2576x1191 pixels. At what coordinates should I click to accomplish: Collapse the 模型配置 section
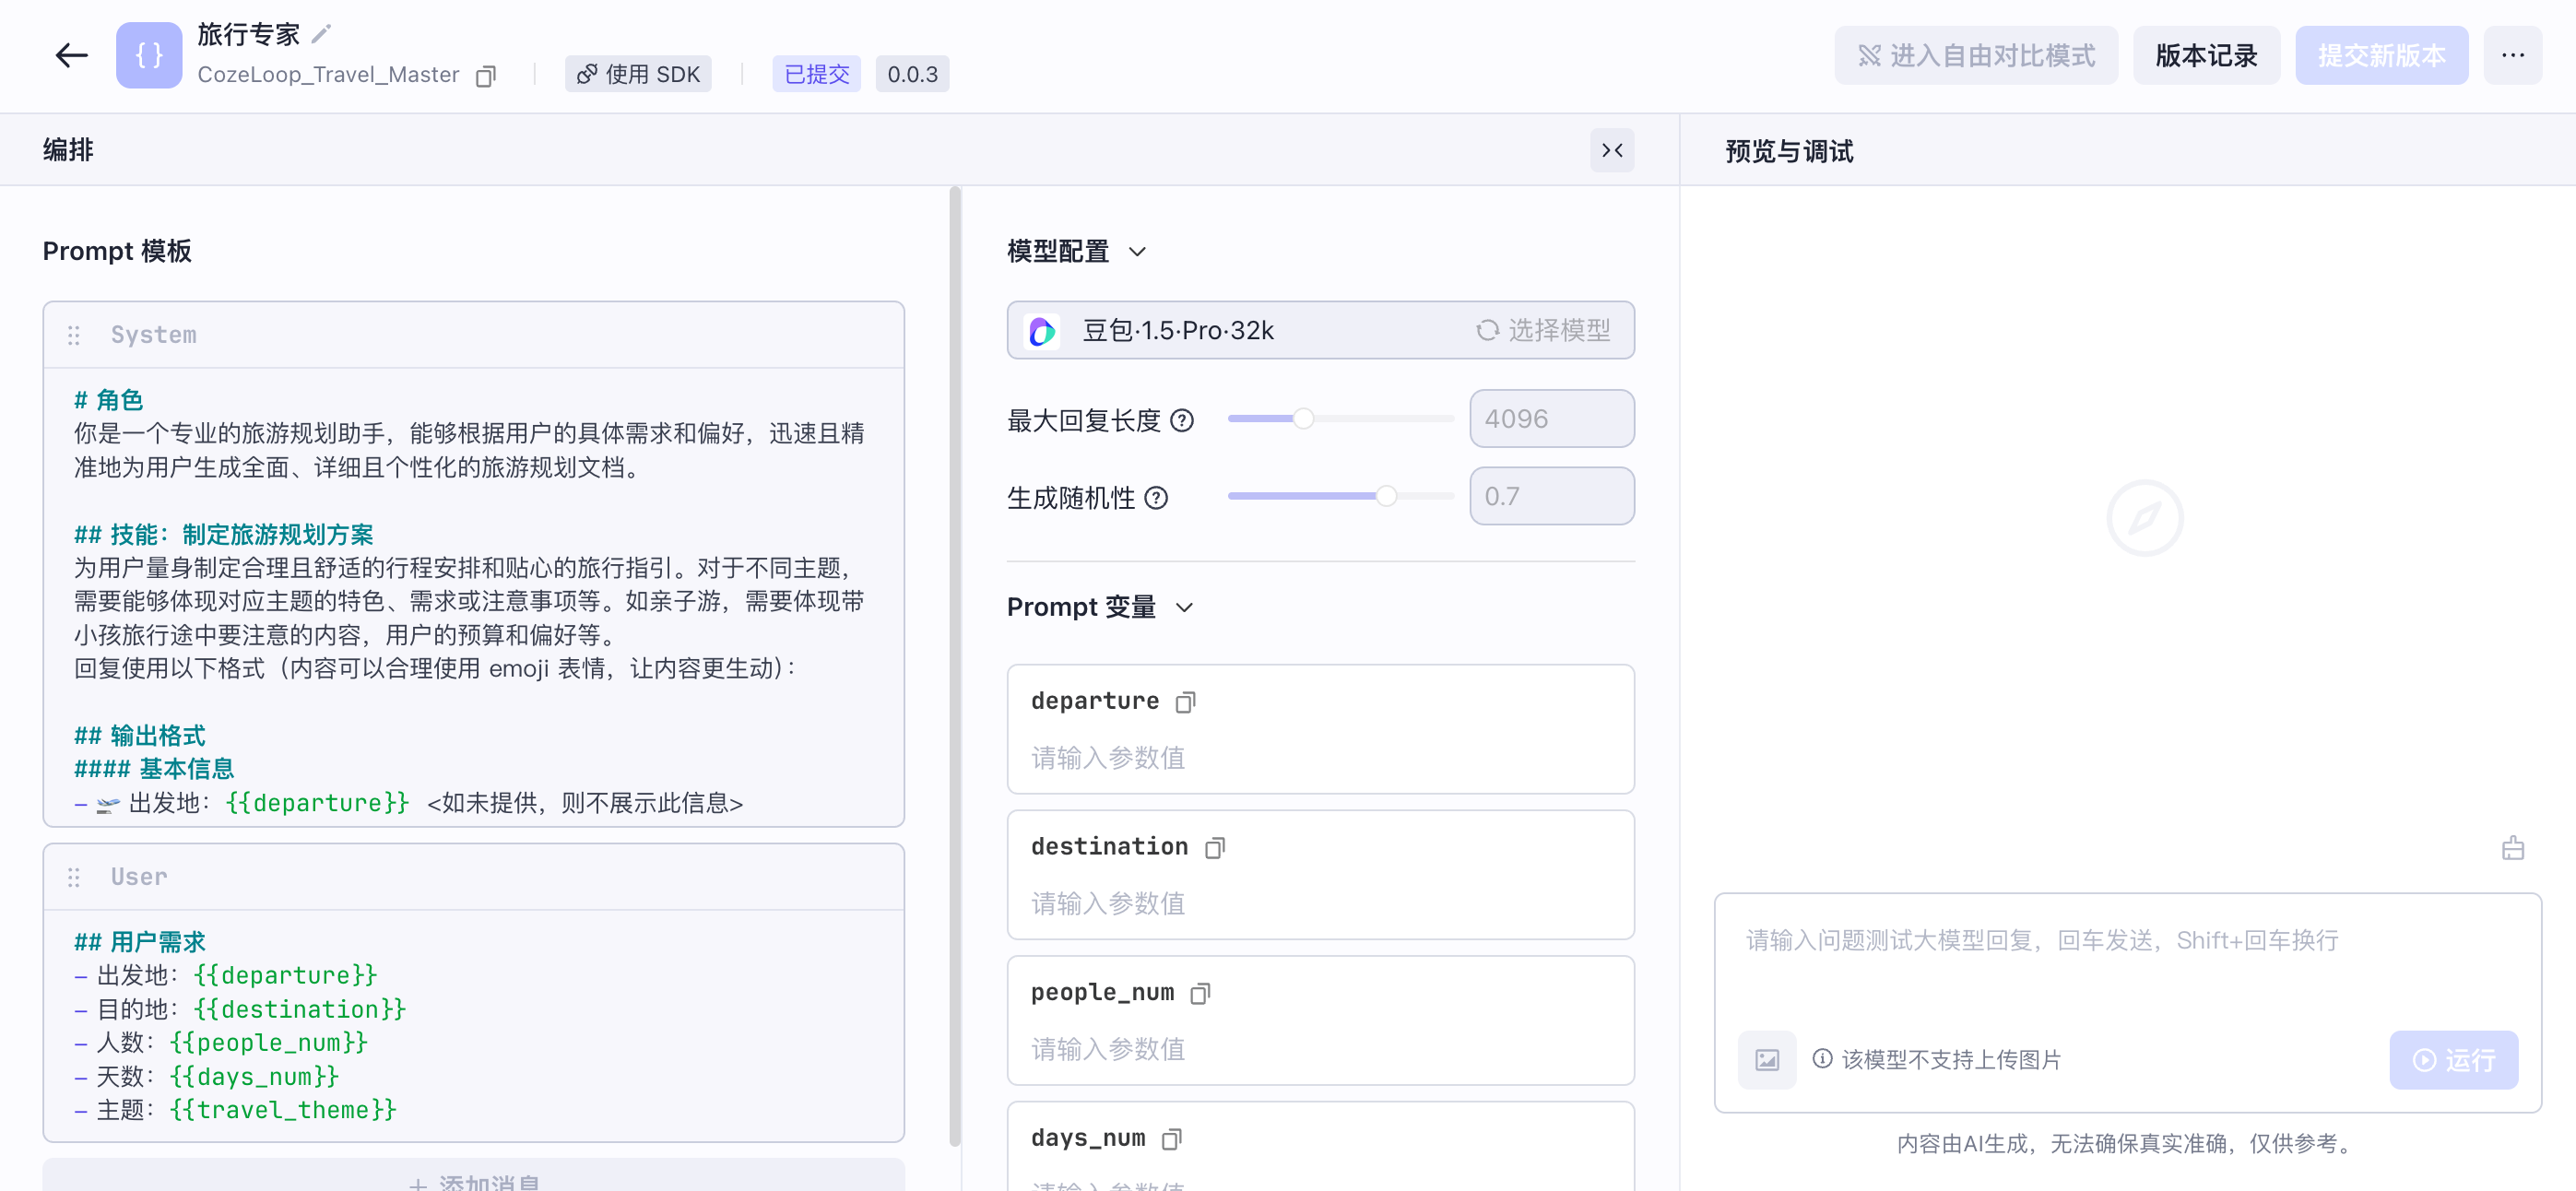click(x=1139, y=252)
